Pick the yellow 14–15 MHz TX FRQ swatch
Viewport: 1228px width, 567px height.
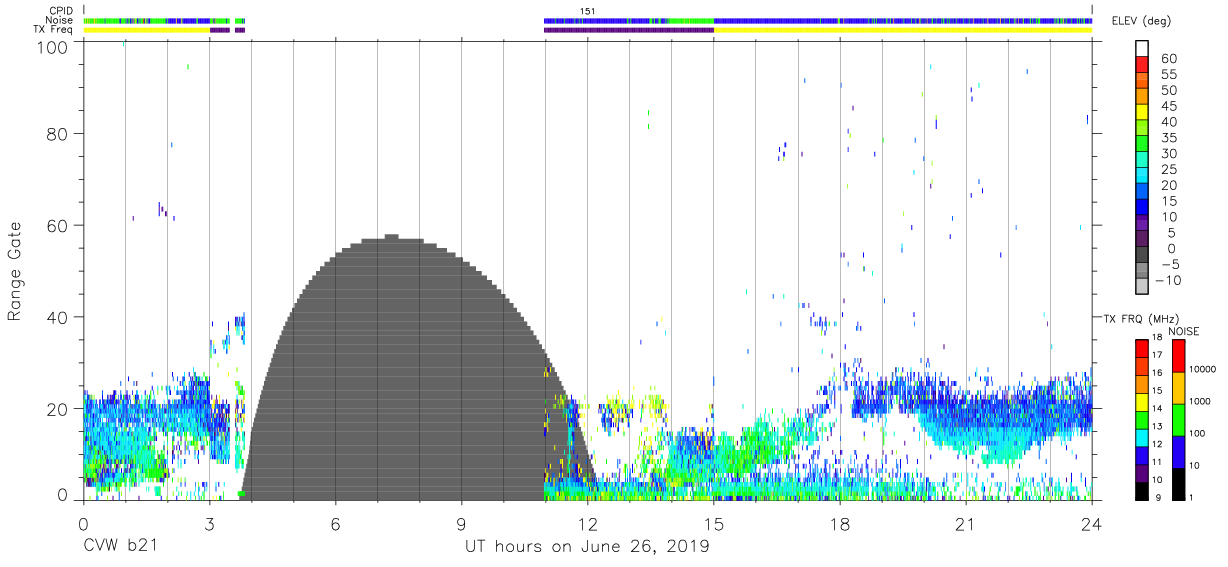(x=1142, y=402)
